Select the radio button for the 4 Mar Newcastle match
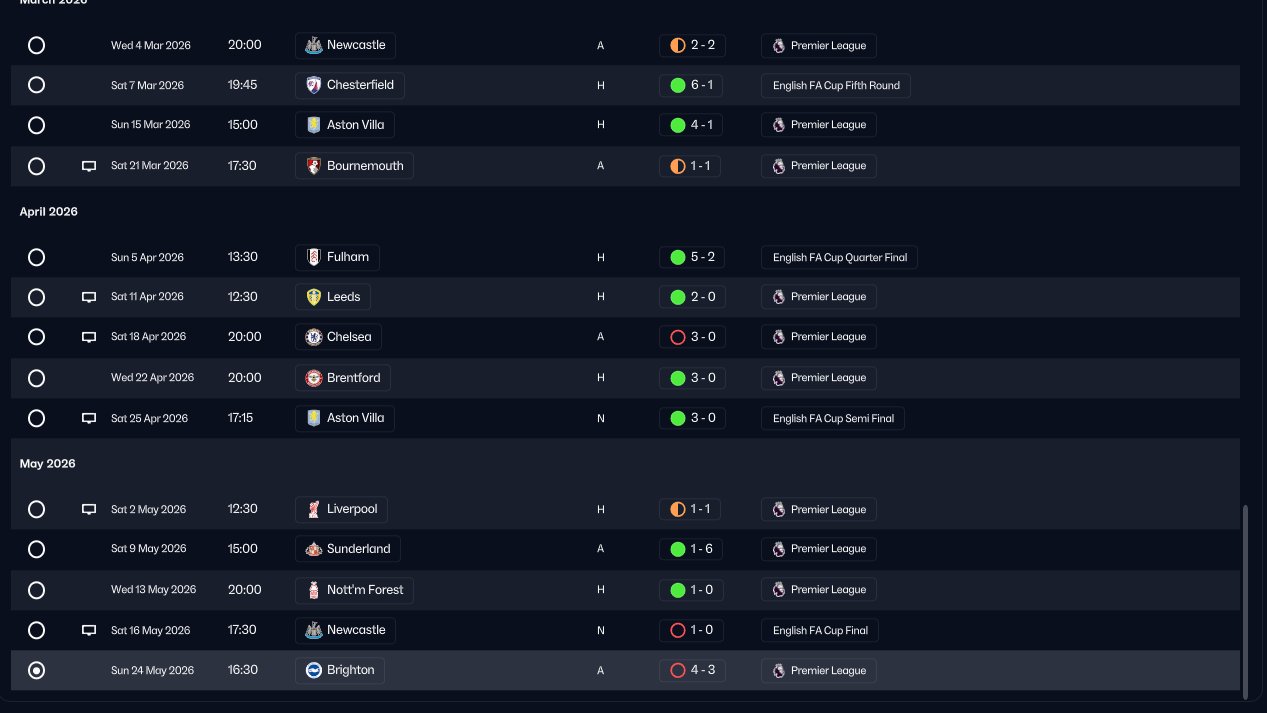This screenshot has height=713, width=1267. (x=37, y=45)
